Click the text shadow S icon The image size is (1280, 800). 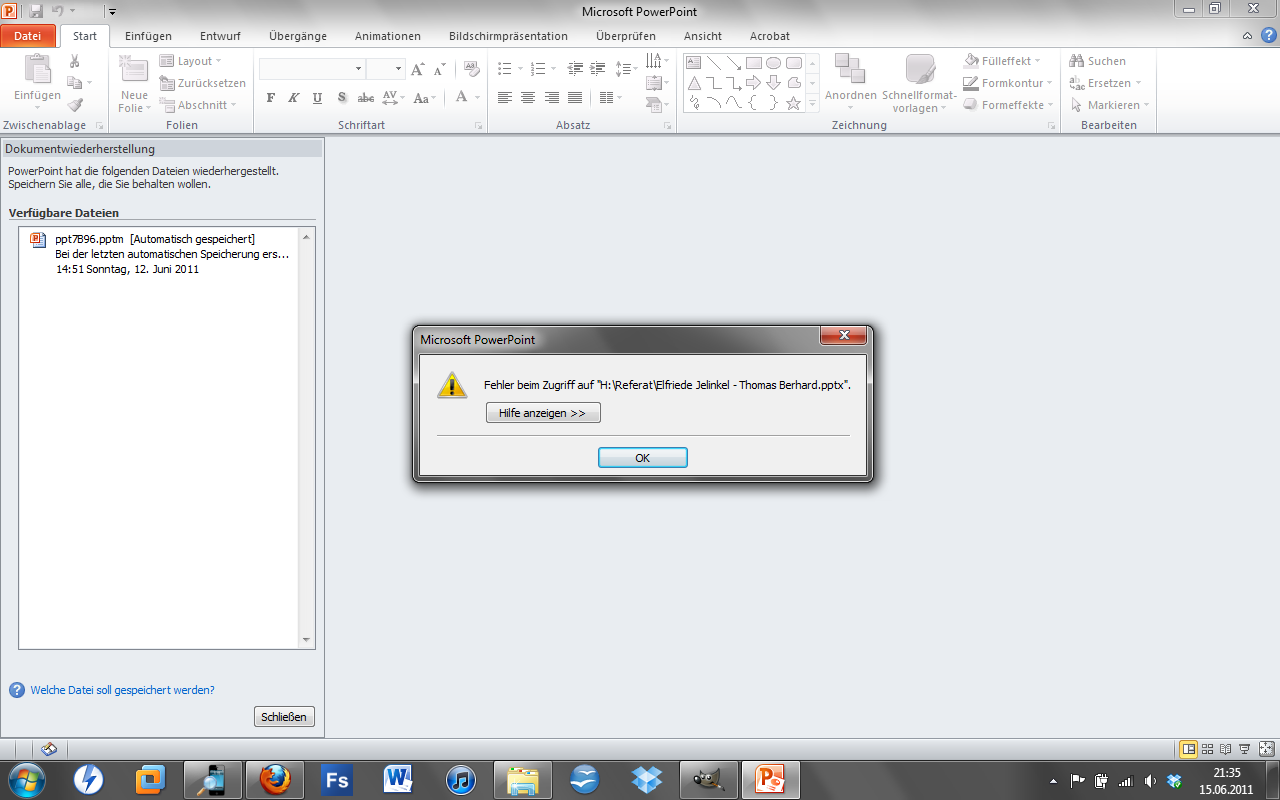pos(342,98)
